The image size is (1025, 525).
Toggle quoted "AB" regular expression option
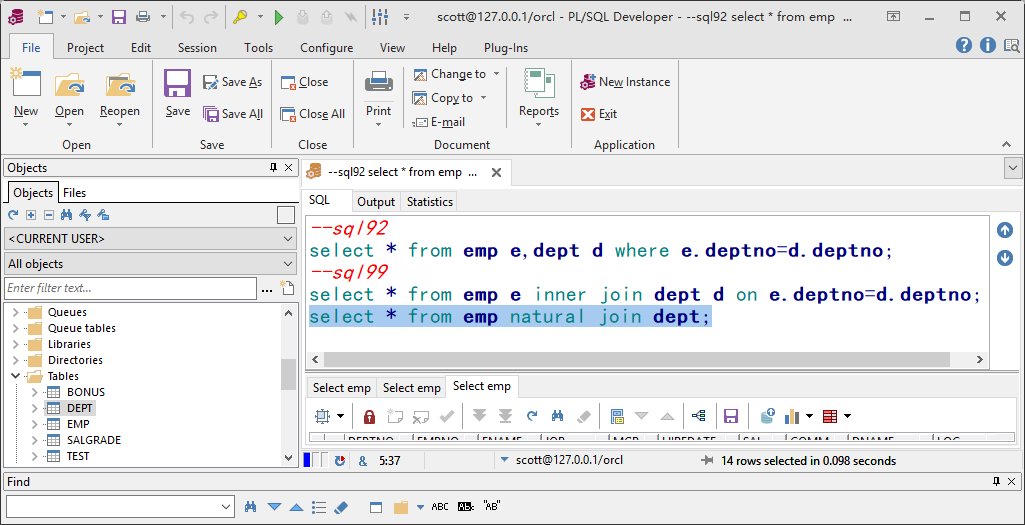(x=492, y=506)
